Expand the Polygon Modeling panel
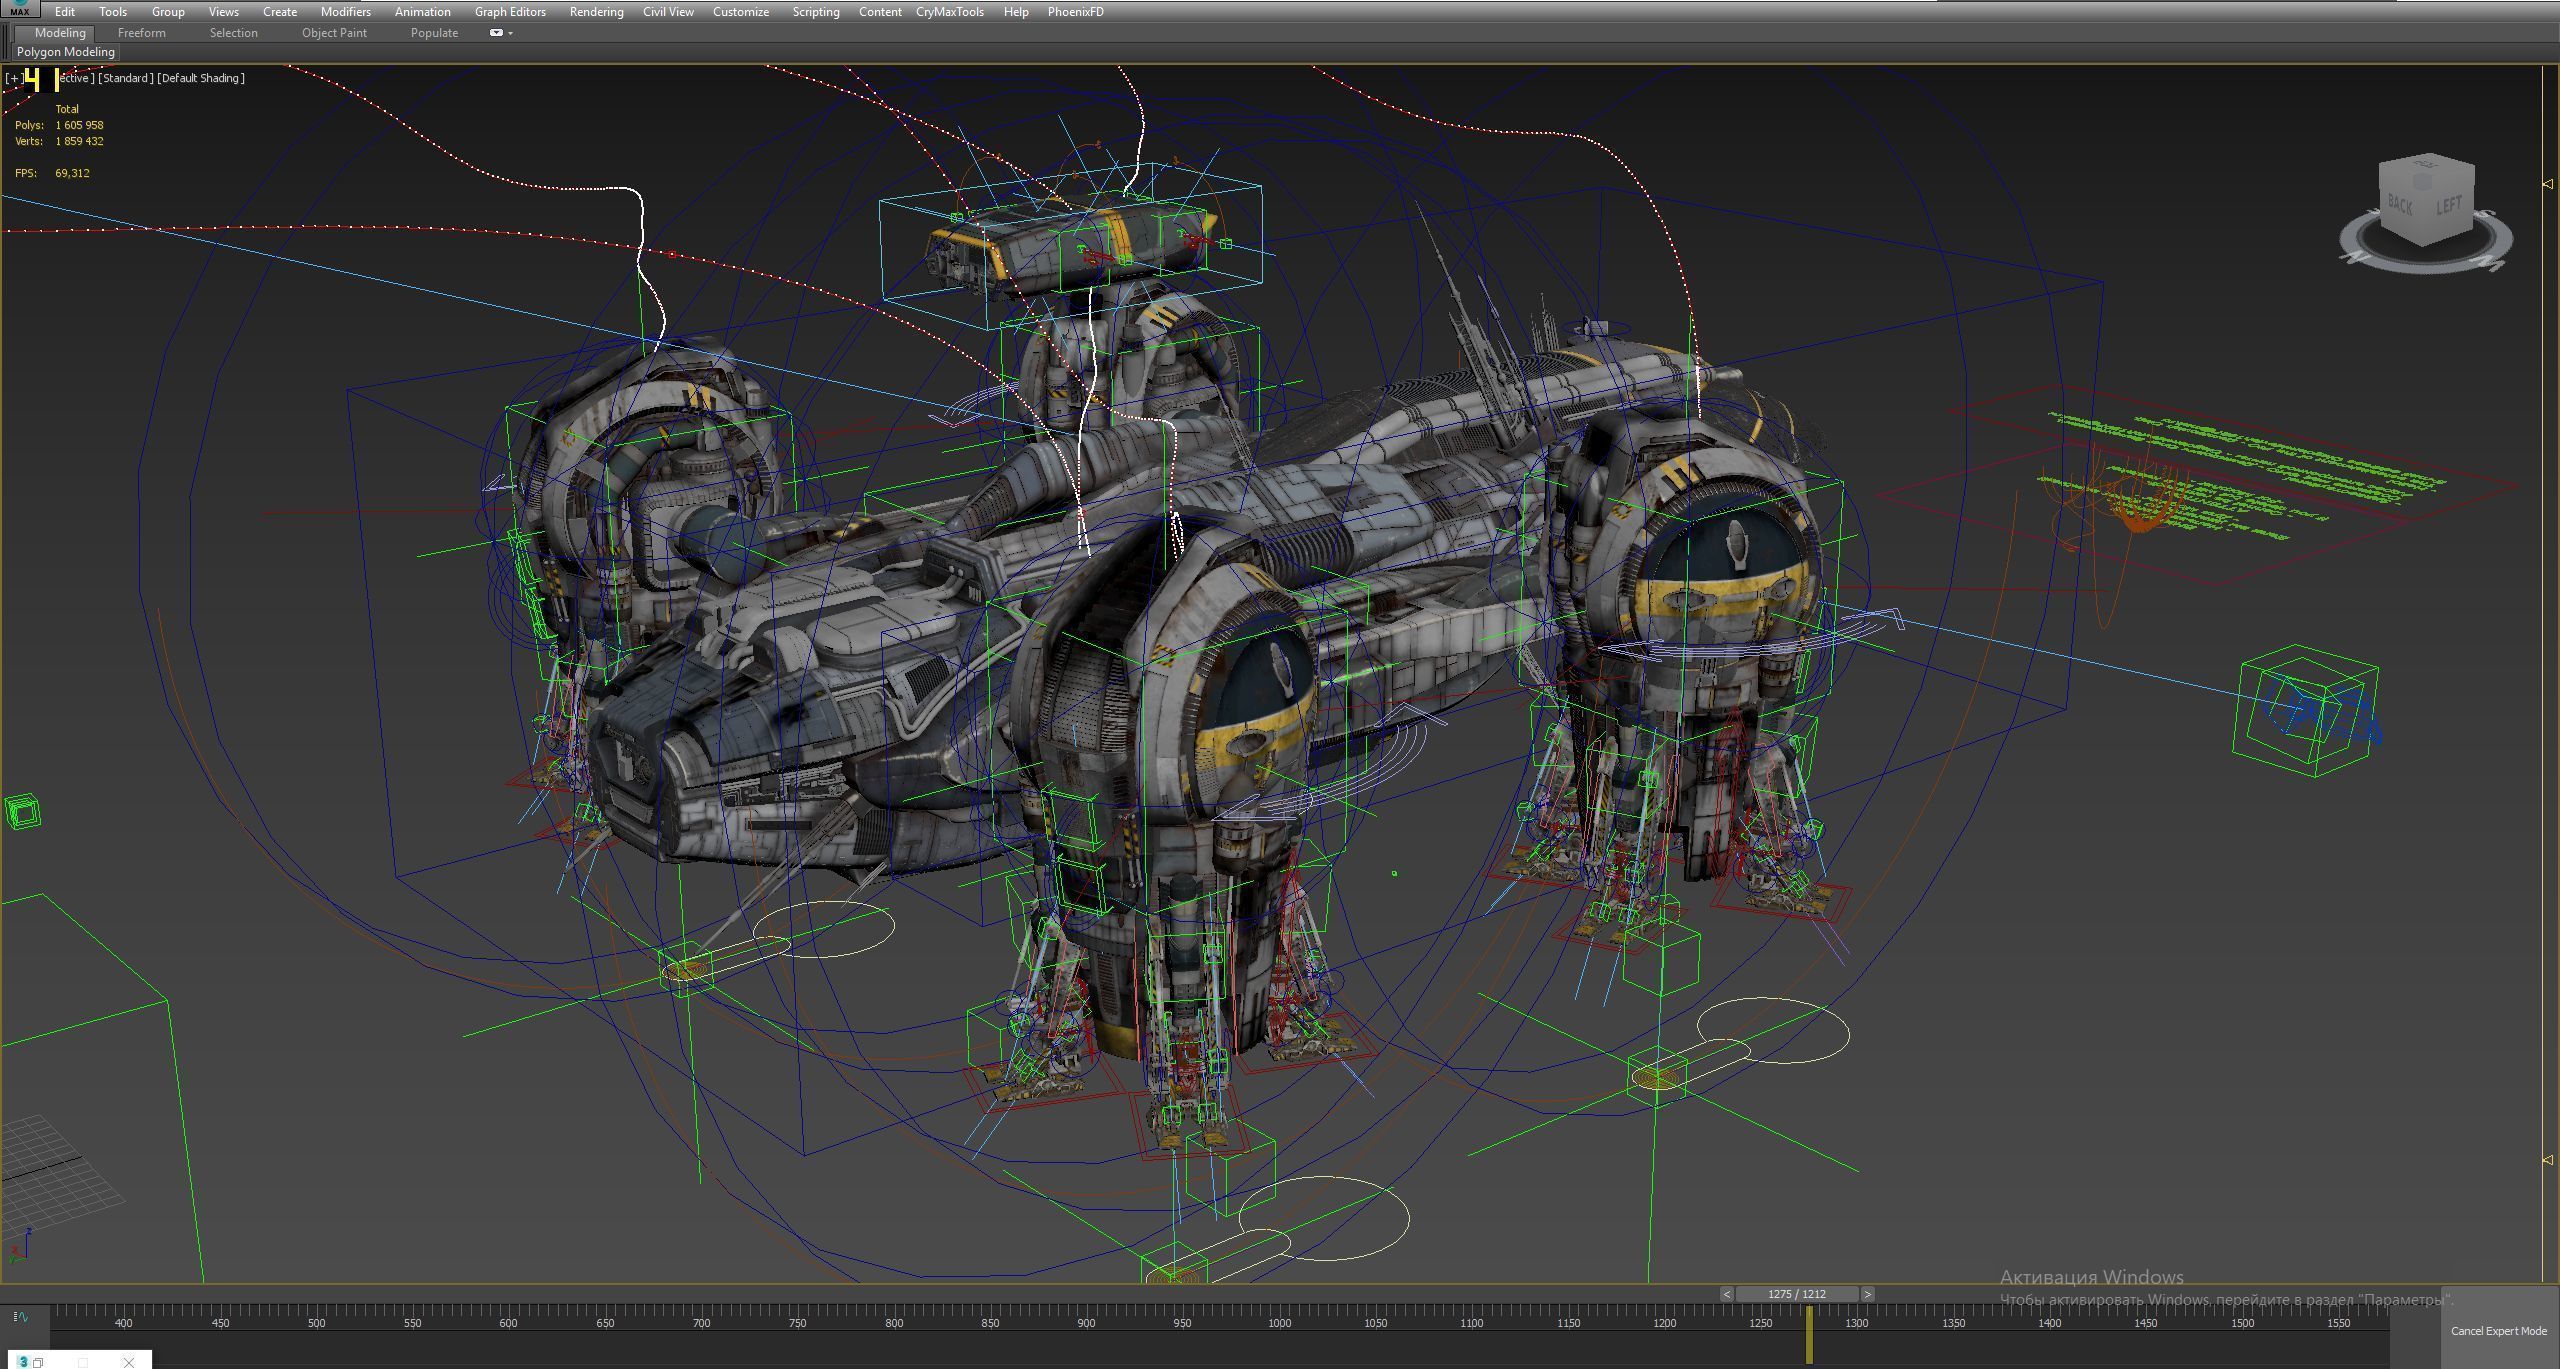Screen dimensions: 2560x1369 [x=66, y=52]
